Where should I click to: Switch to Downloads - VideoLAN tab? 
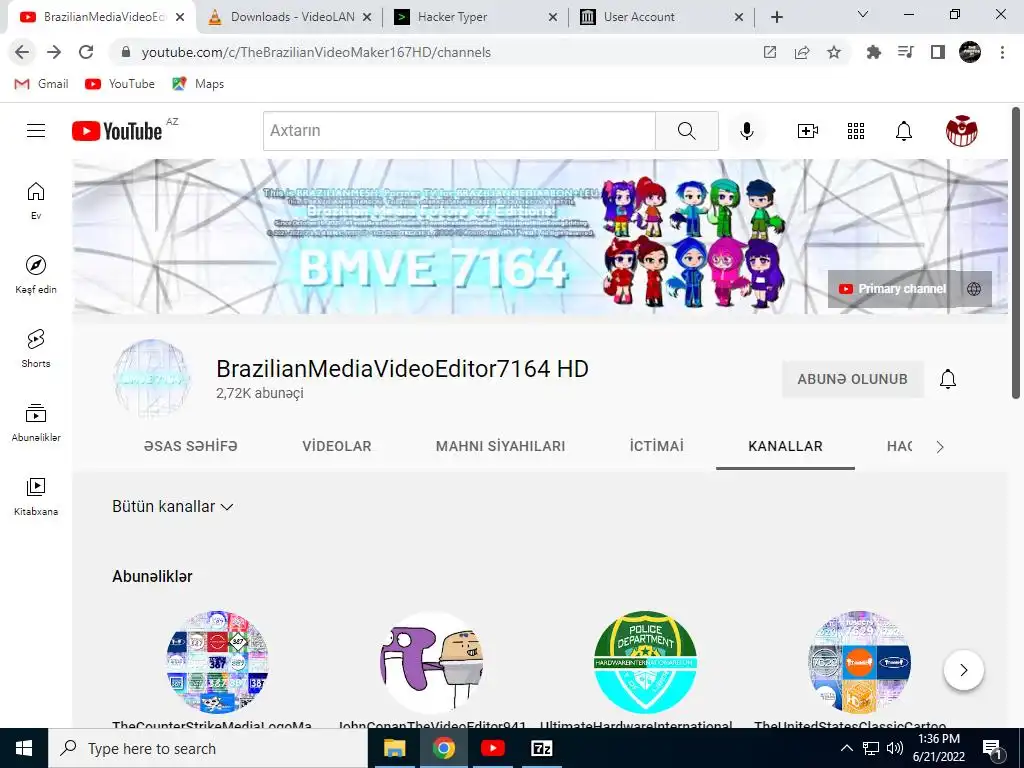(290, 17)
